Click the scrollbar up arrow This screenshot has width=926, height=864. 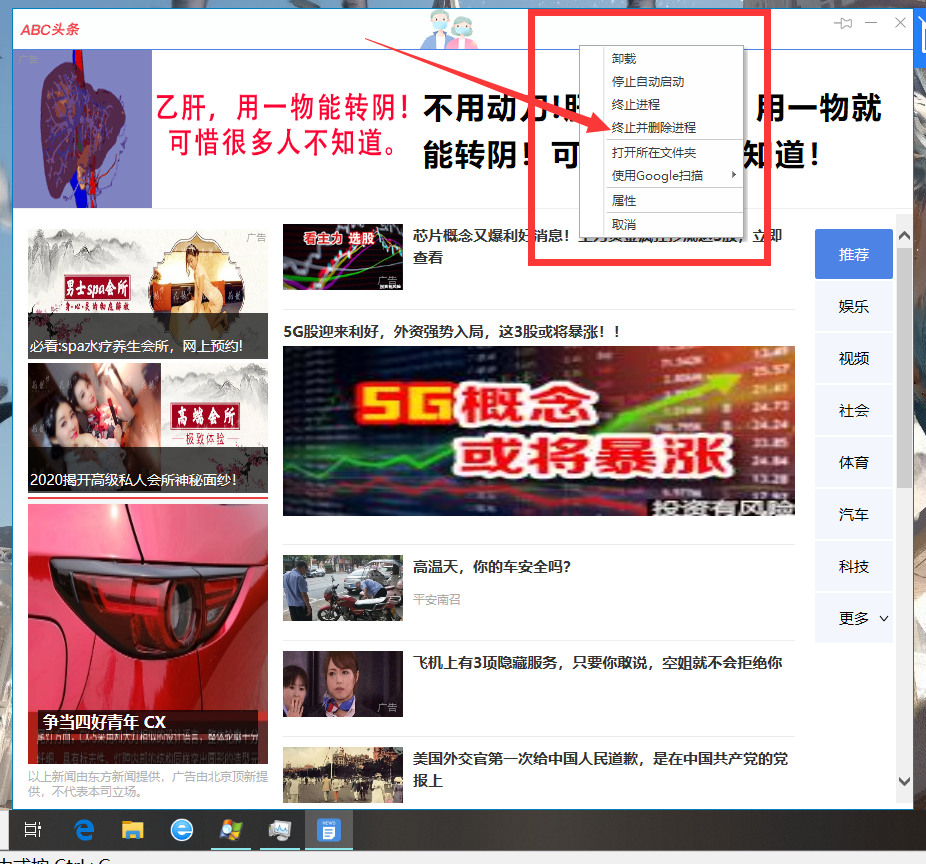tap(903, 234)
